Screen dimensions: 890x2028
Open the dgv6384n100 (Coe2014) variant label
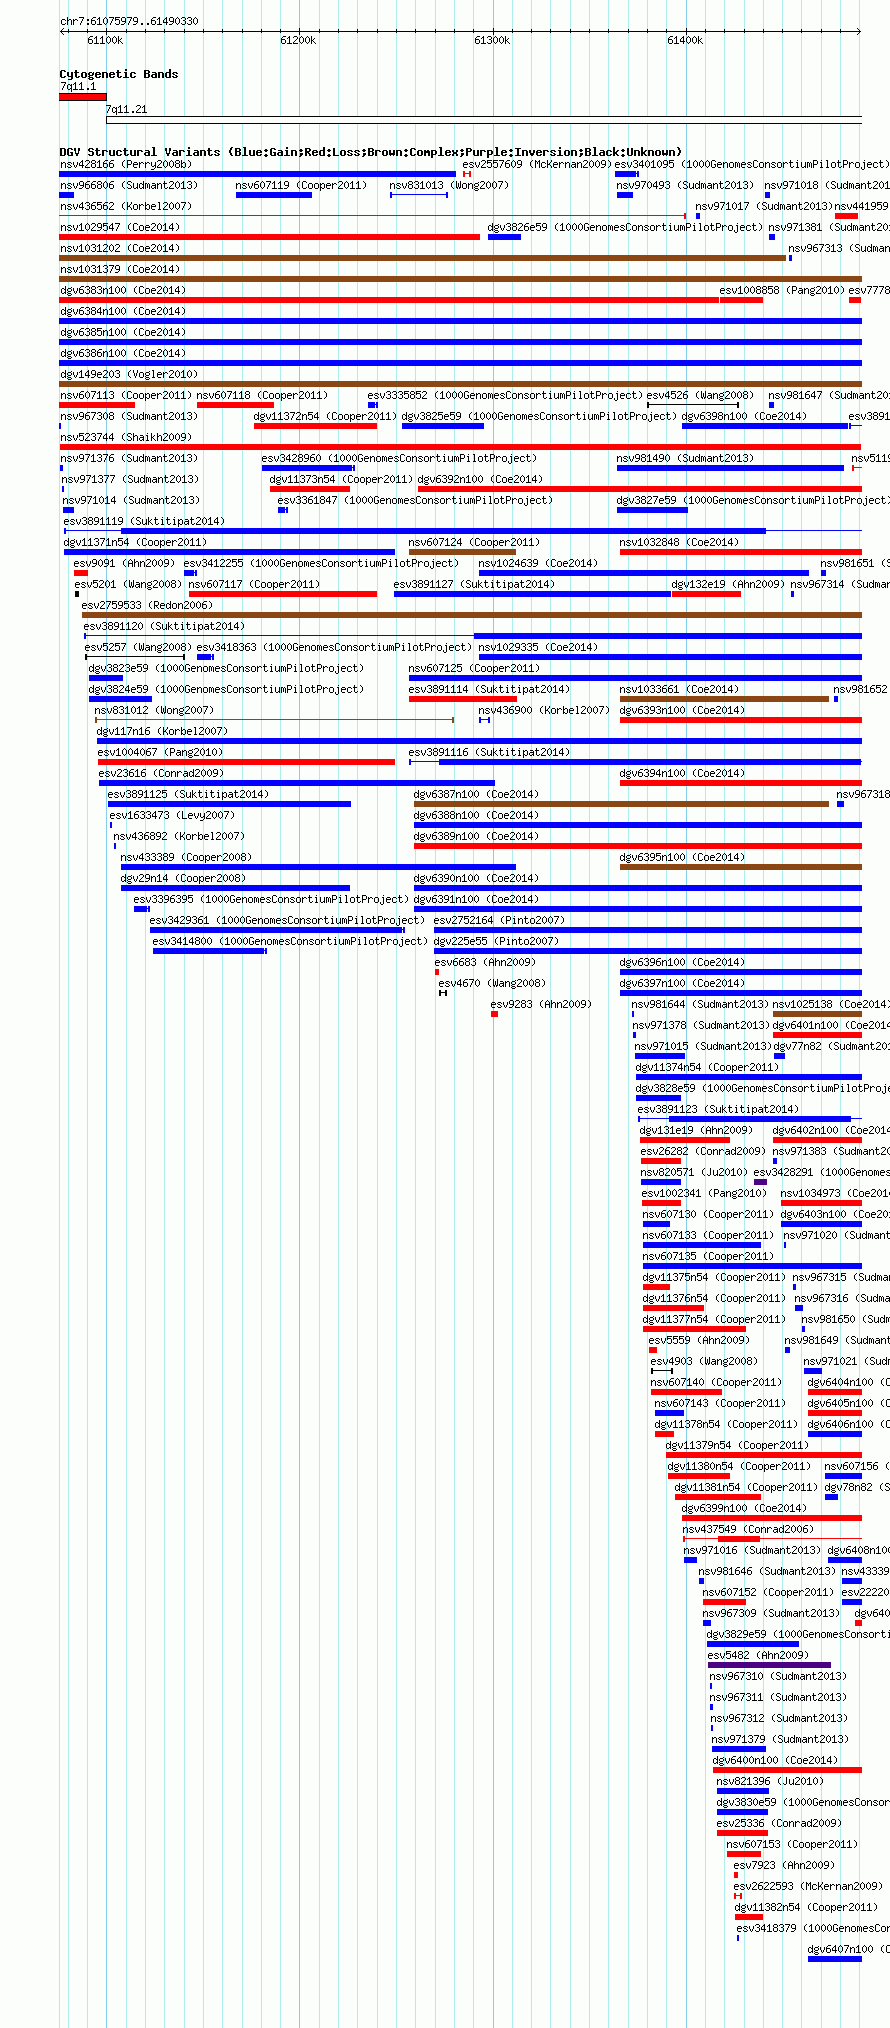click(x=123, y=311)
